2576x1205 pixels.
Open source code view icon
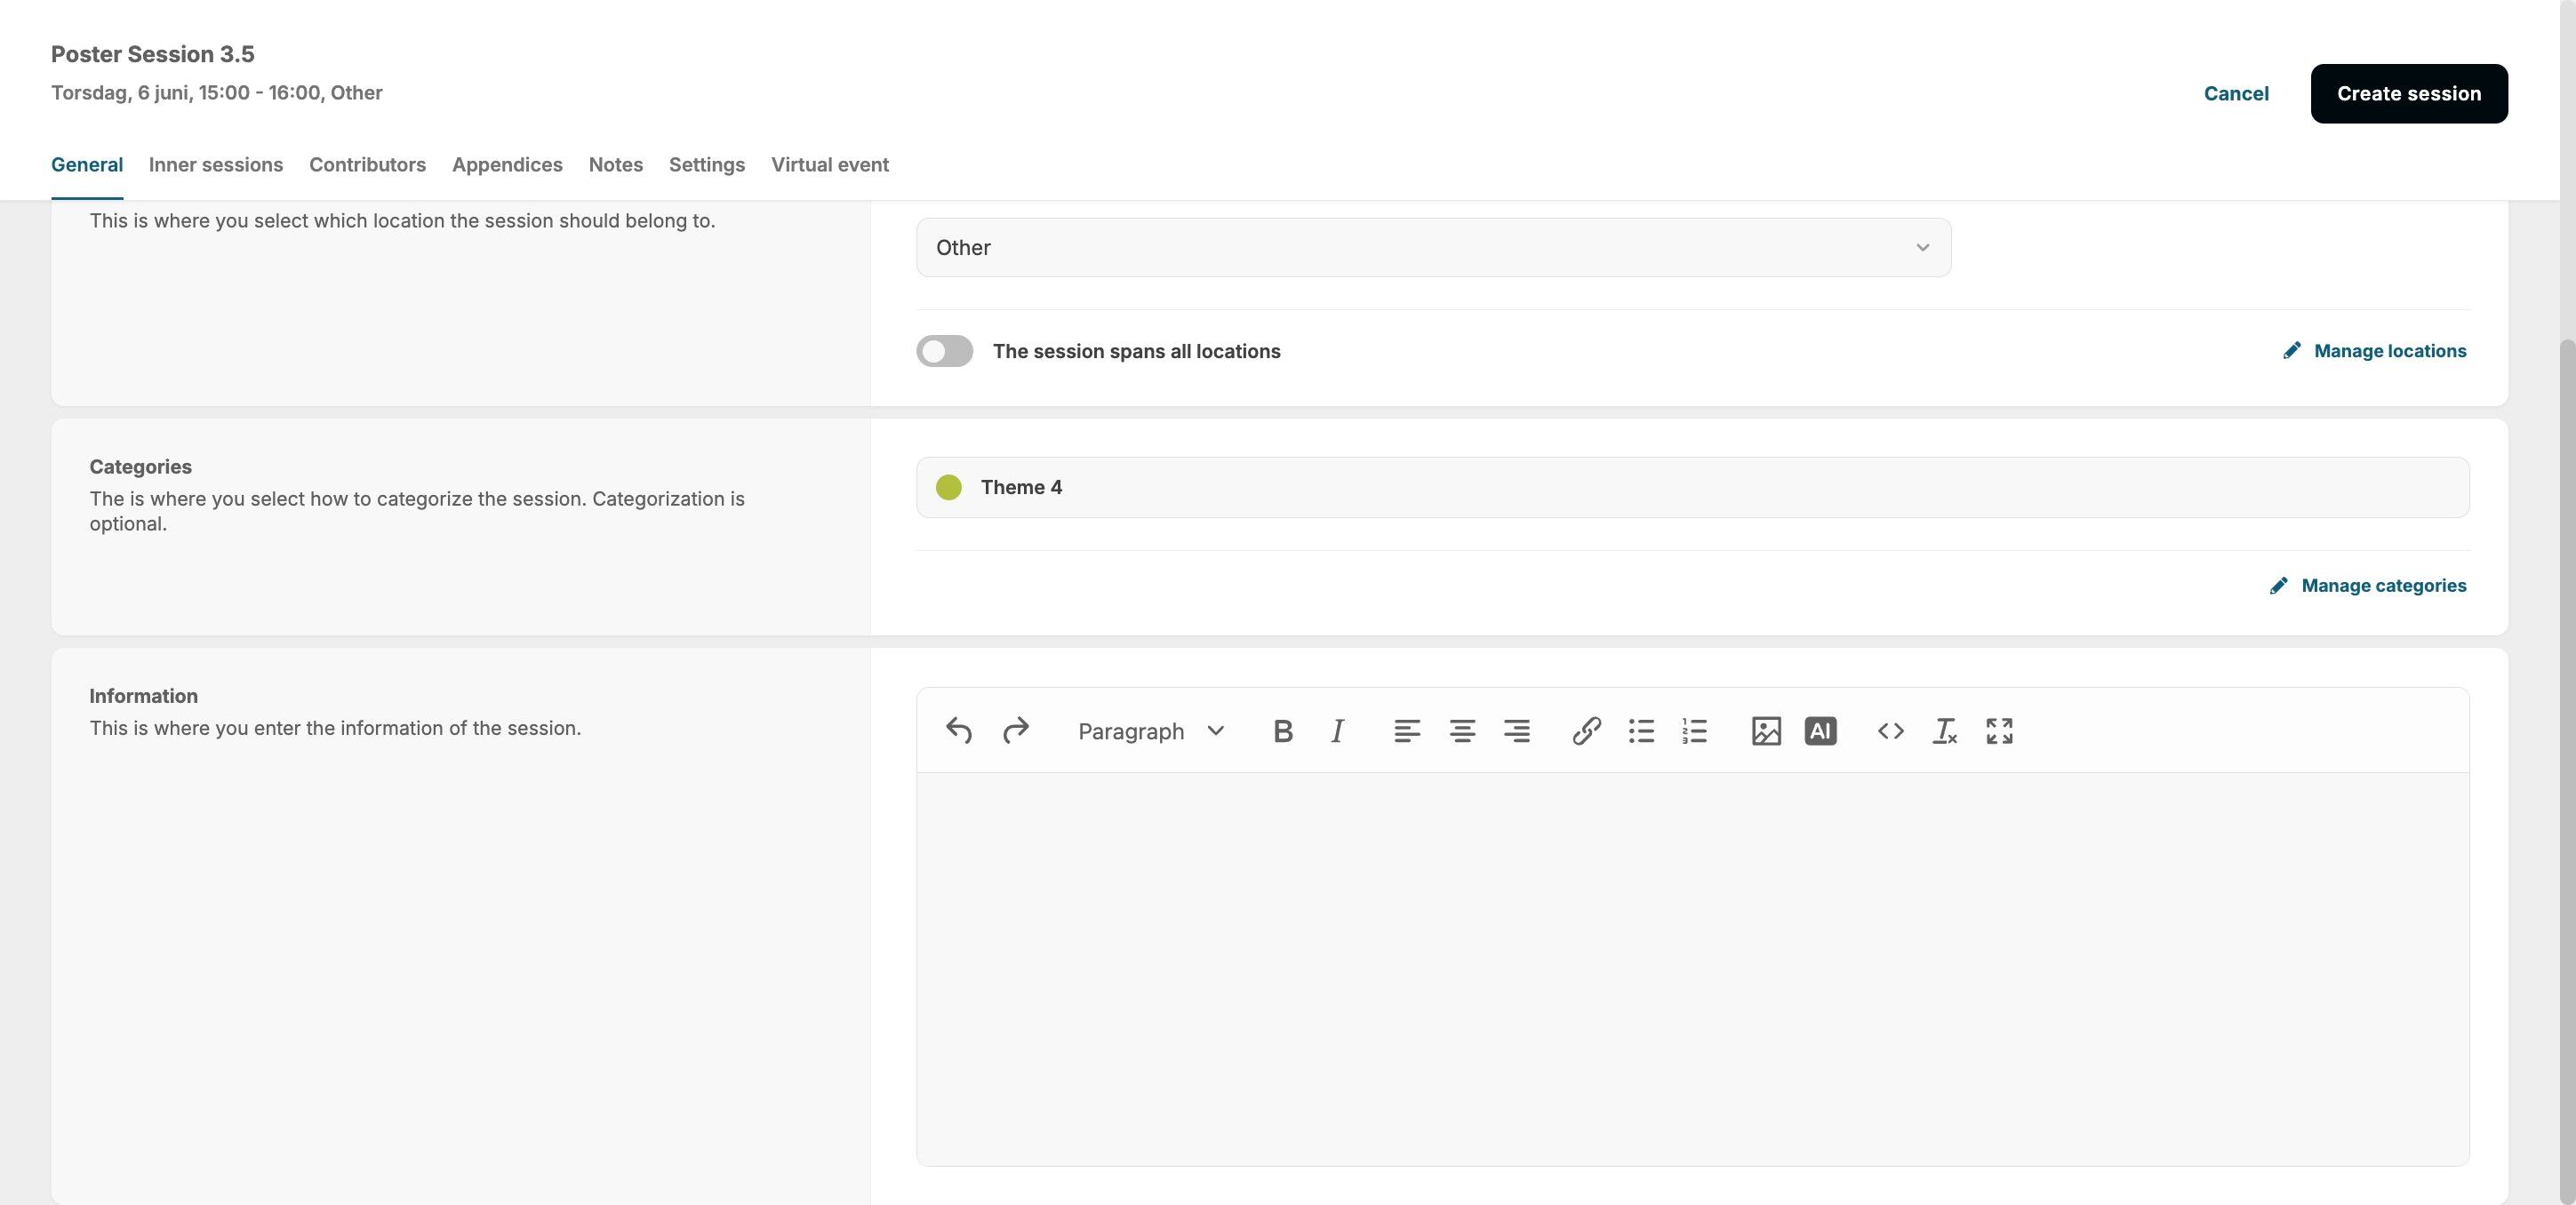pyautogui.click(x=1890, y=731)
